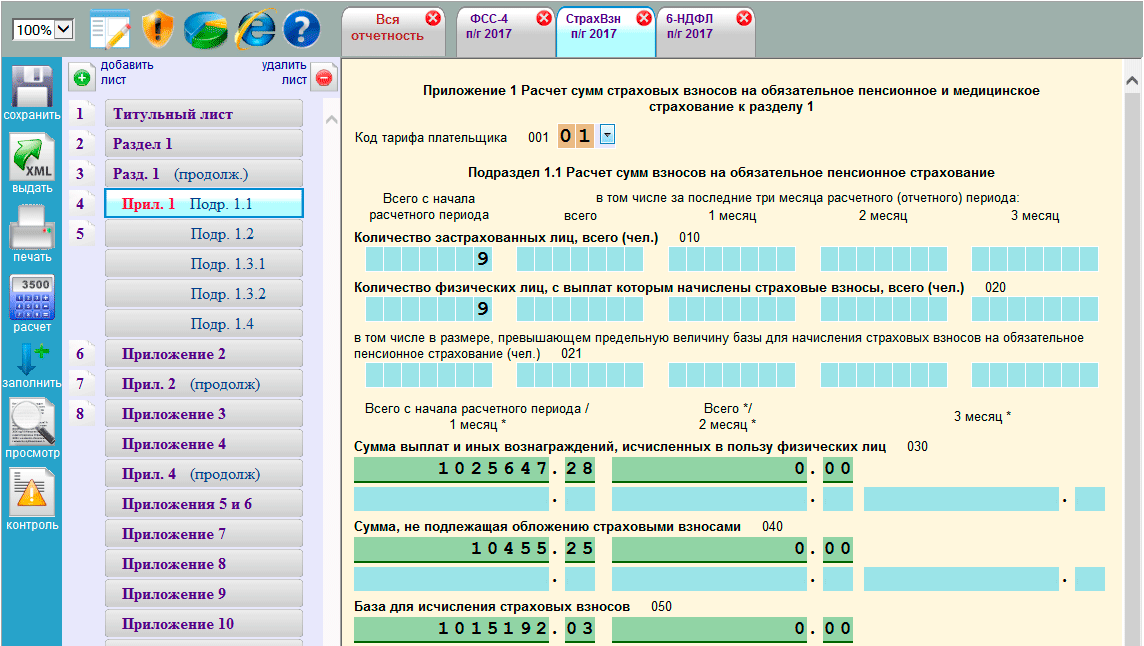Open the Титульный лист sheet
This screenshot has height=646, width=1144.
click(204, 114)
